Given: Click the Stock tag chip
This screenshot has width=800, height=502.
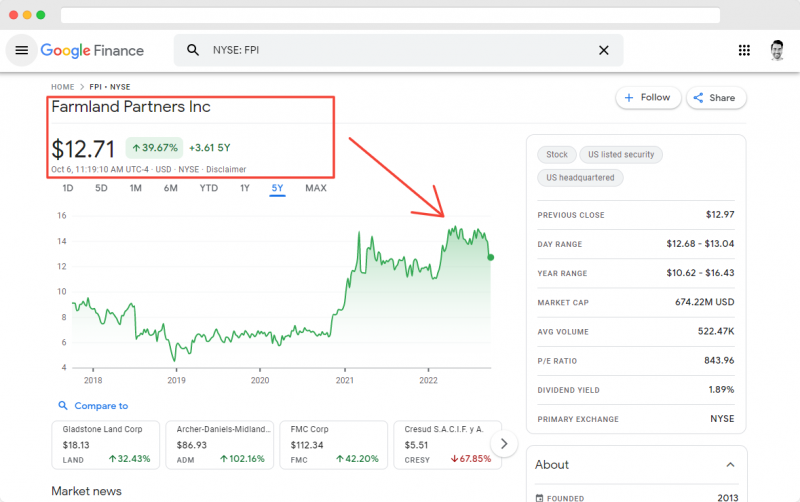Looking at the screenshot, I should pos(557,155).
